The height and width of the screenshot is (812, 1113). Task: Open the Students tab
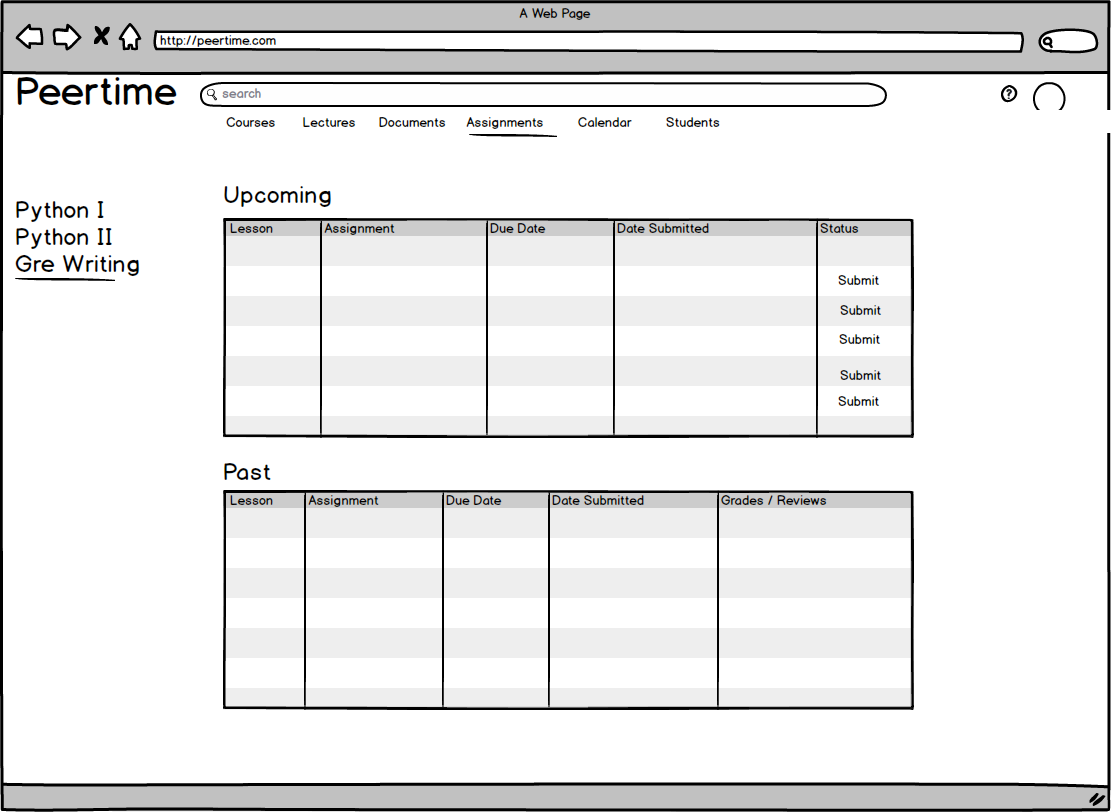[693, 123]
